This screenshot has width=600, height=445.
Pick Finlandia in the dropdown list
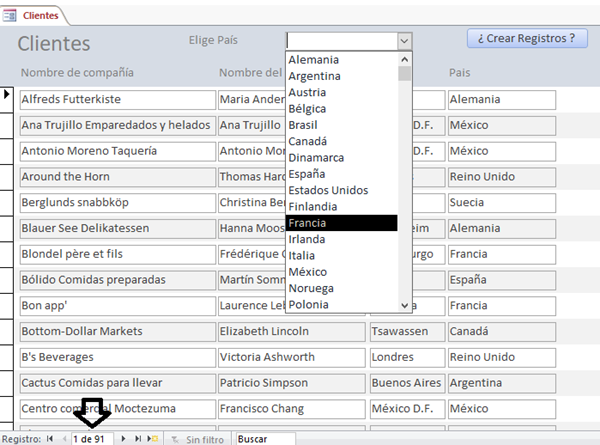(342, 207)
